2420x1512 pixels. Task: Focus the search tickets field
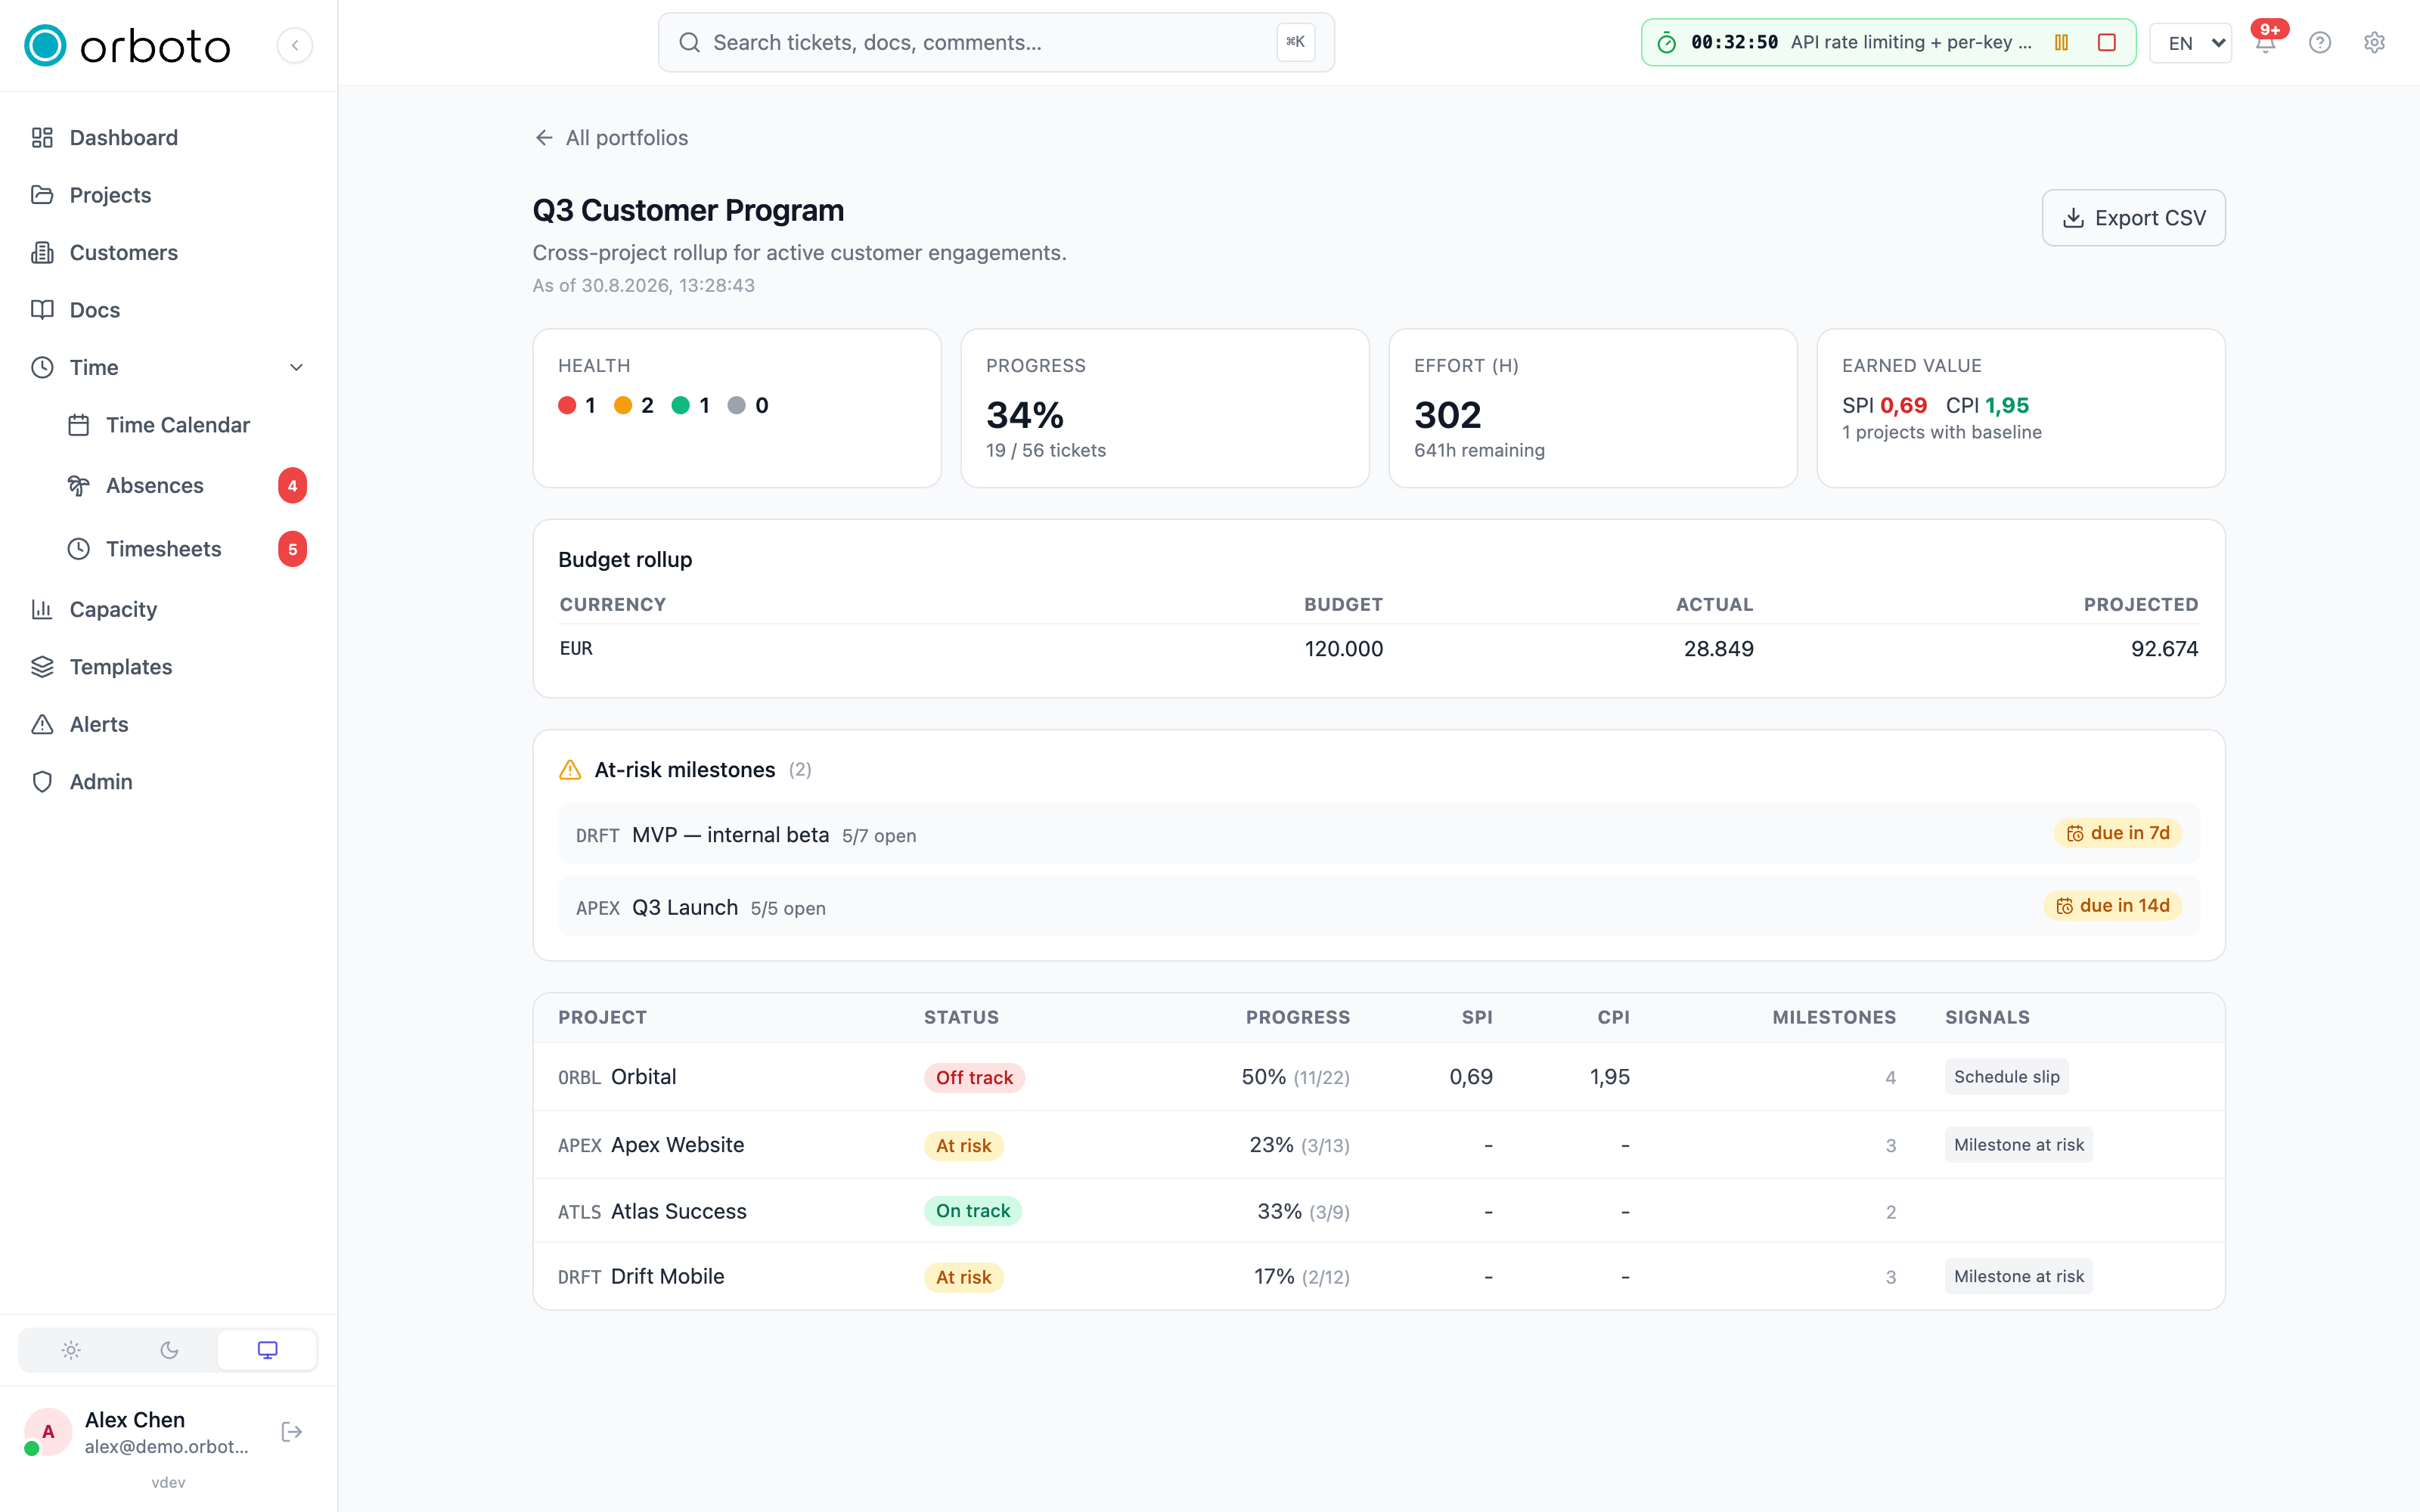tap(996, 42)
